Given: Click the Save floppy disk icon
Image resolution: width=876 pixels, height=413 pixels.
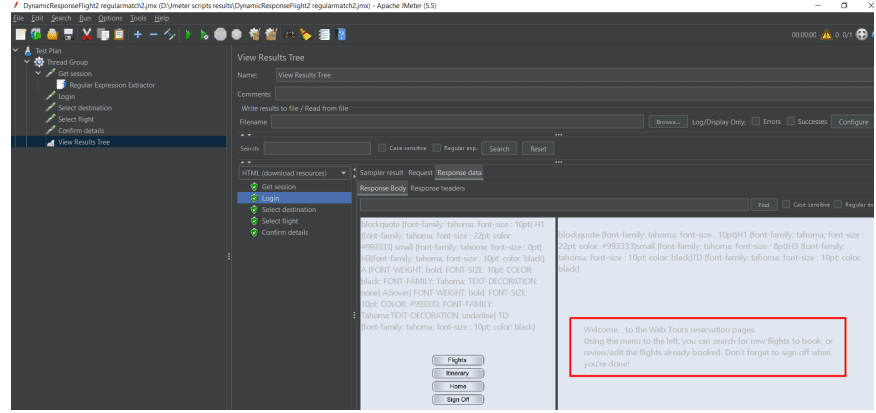Looking at the screenshot, I should pyautogui.click(x=68, y=35).
